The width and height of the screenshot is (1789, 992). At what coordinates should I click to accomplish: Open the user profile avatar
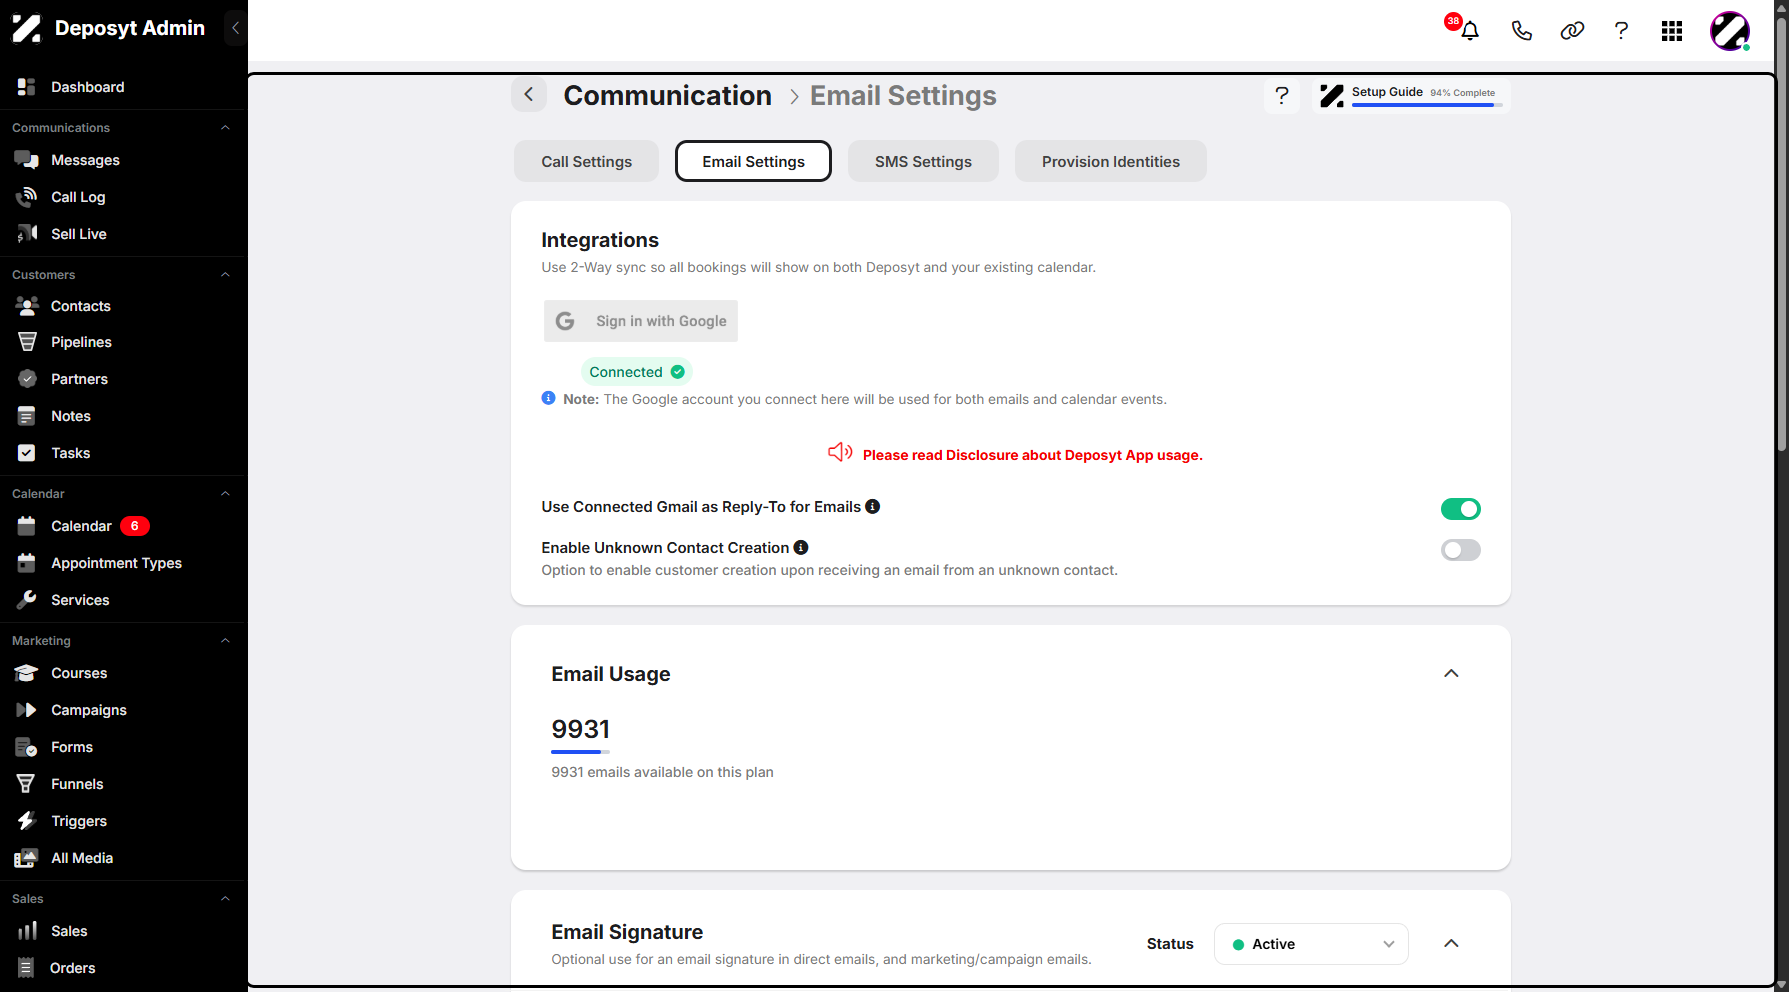1730,31
